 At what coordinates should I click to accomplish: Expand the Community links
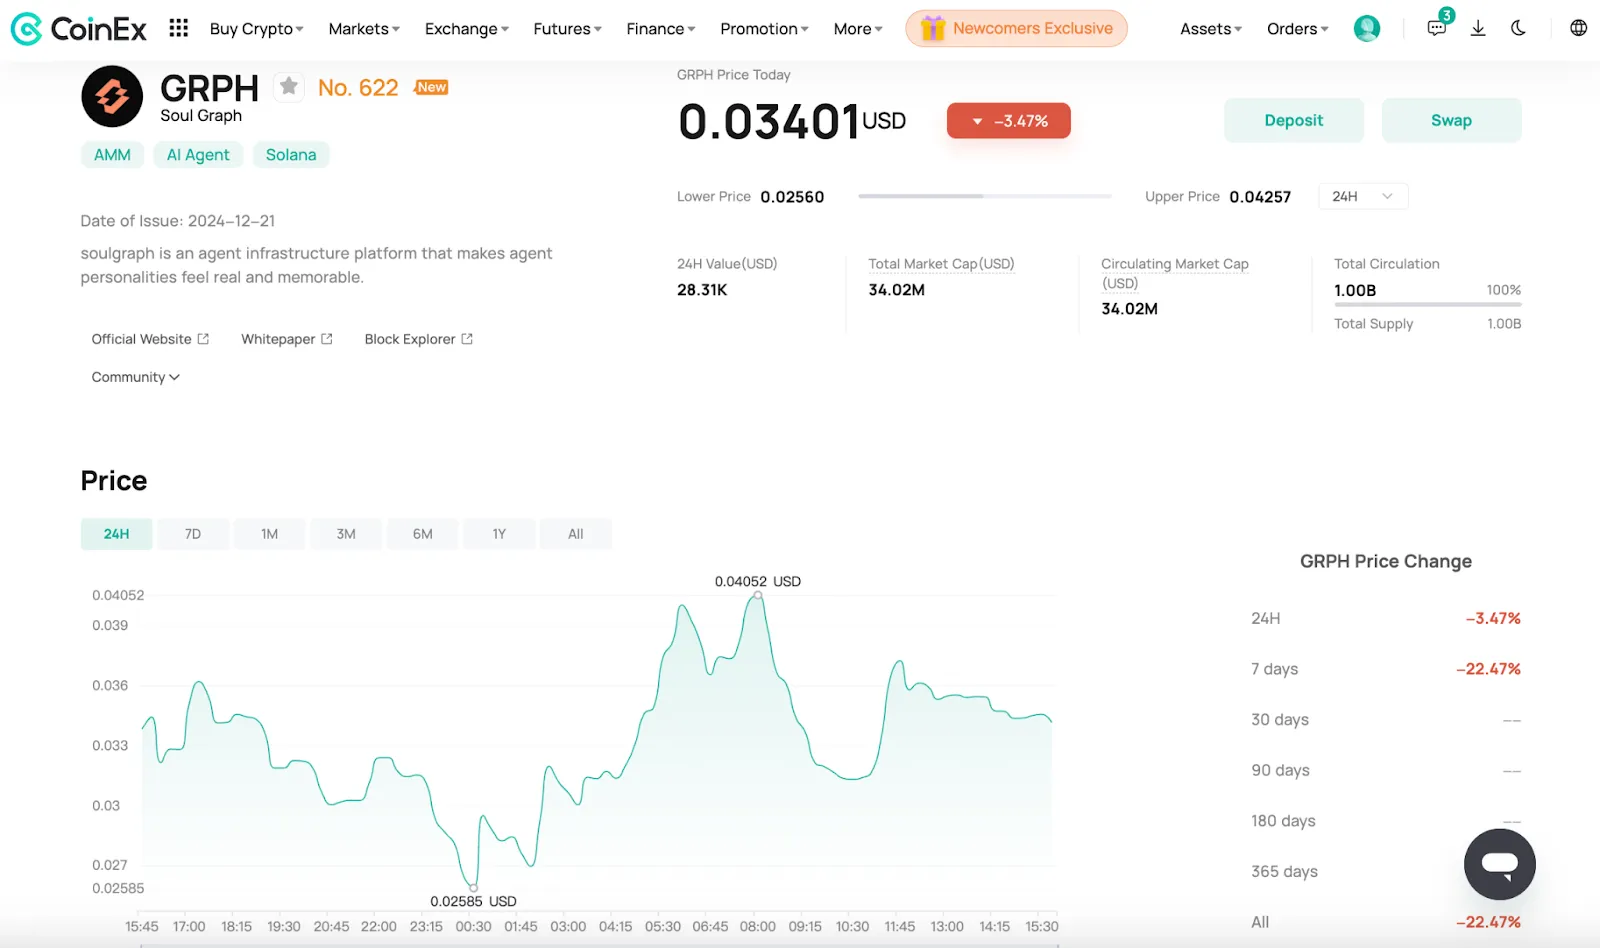(135, 377)
